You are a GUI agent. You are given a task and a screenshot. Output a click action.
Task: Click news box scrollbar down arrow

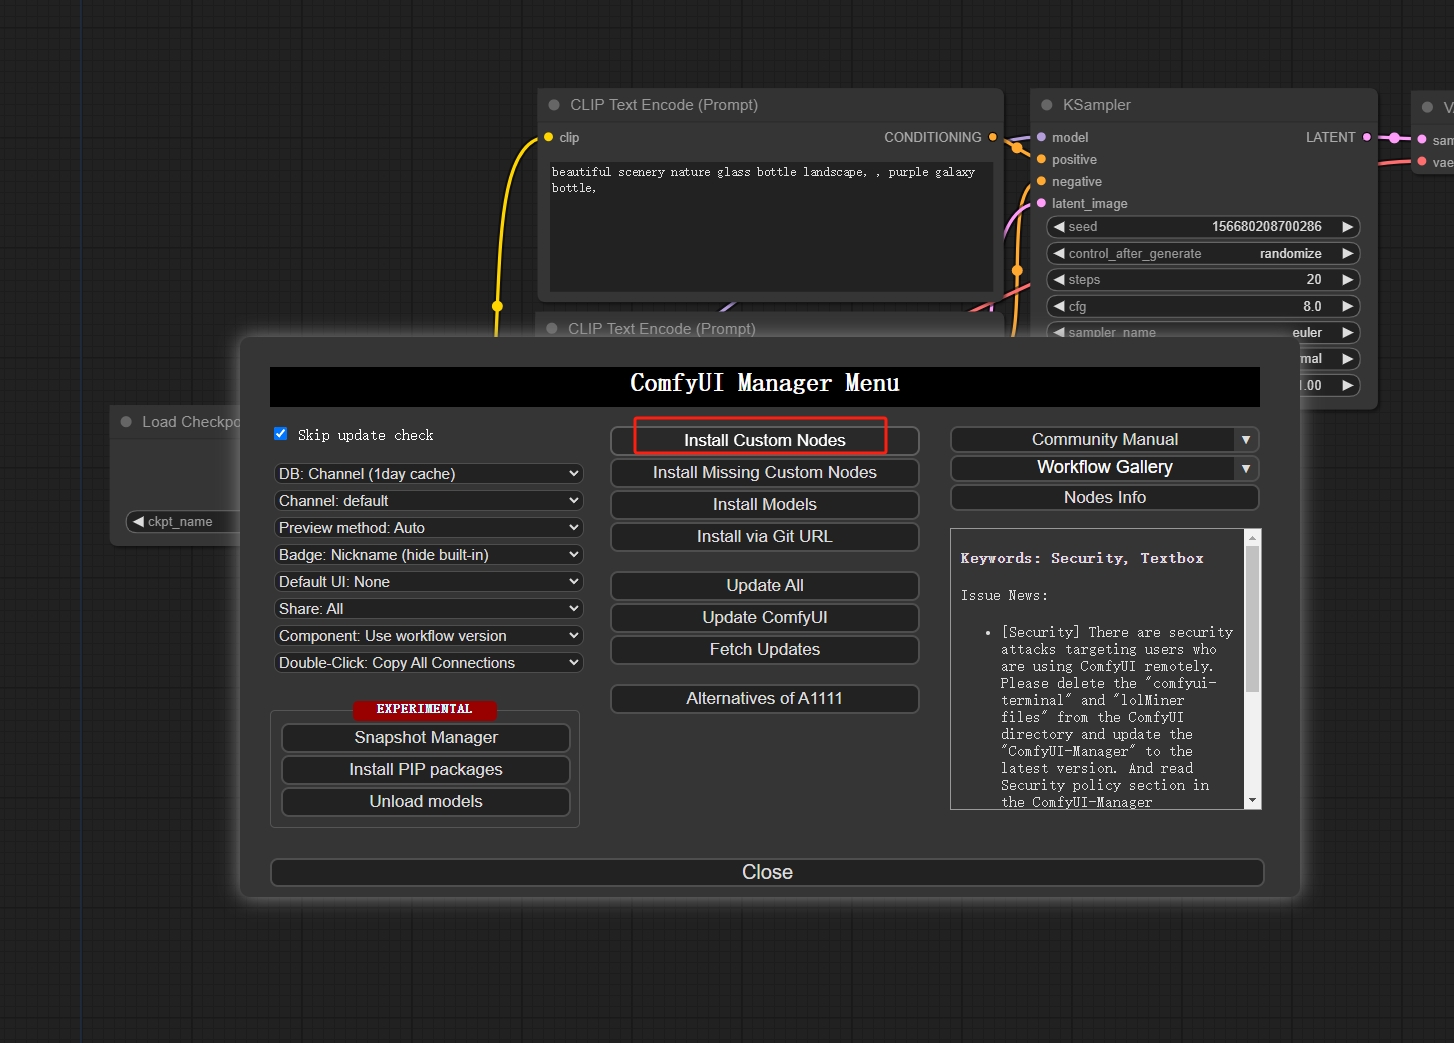coord(1252,800)
